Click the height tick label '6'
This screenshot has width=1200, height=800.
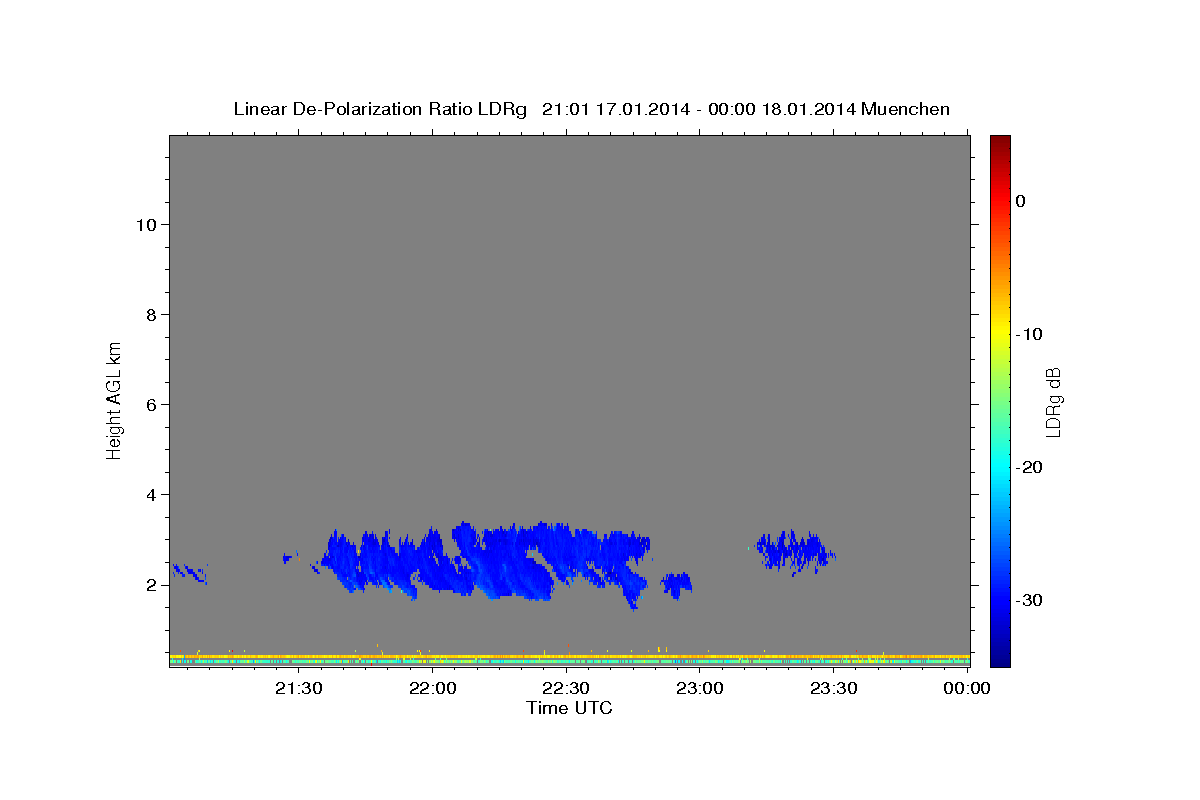151,404
